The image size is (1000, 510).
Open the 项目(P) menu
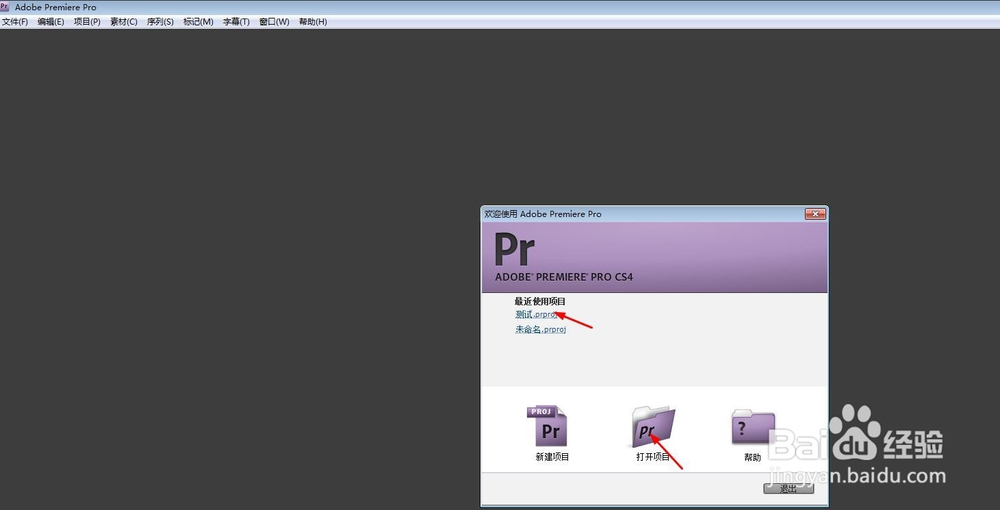[x=87, y=22]
